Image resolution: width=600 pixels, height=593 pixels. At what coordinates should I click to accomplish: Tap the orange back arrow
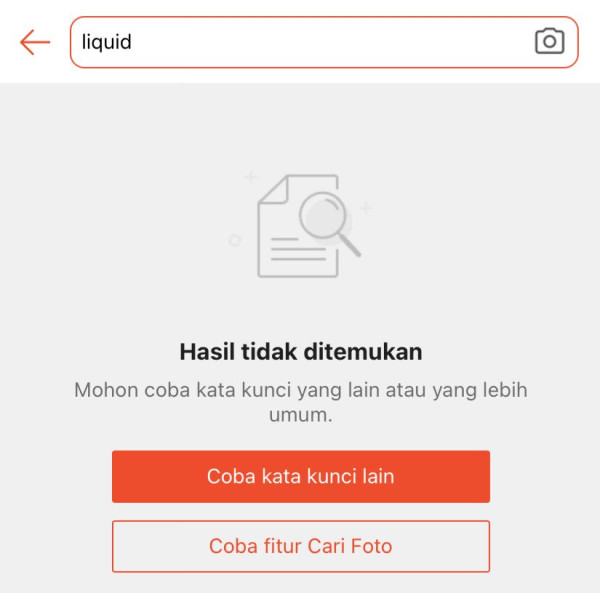[x=35, y=42]
